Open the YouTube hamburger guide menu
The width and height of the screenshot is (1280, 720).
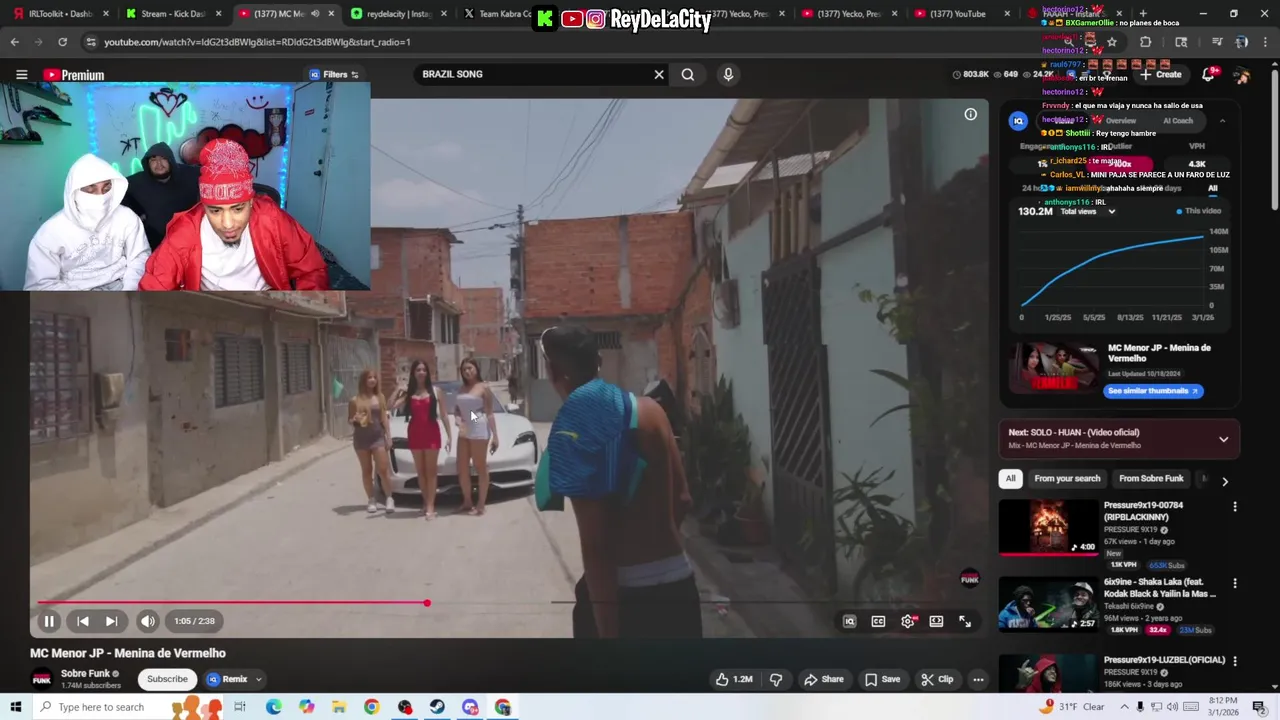click(21, 75)
